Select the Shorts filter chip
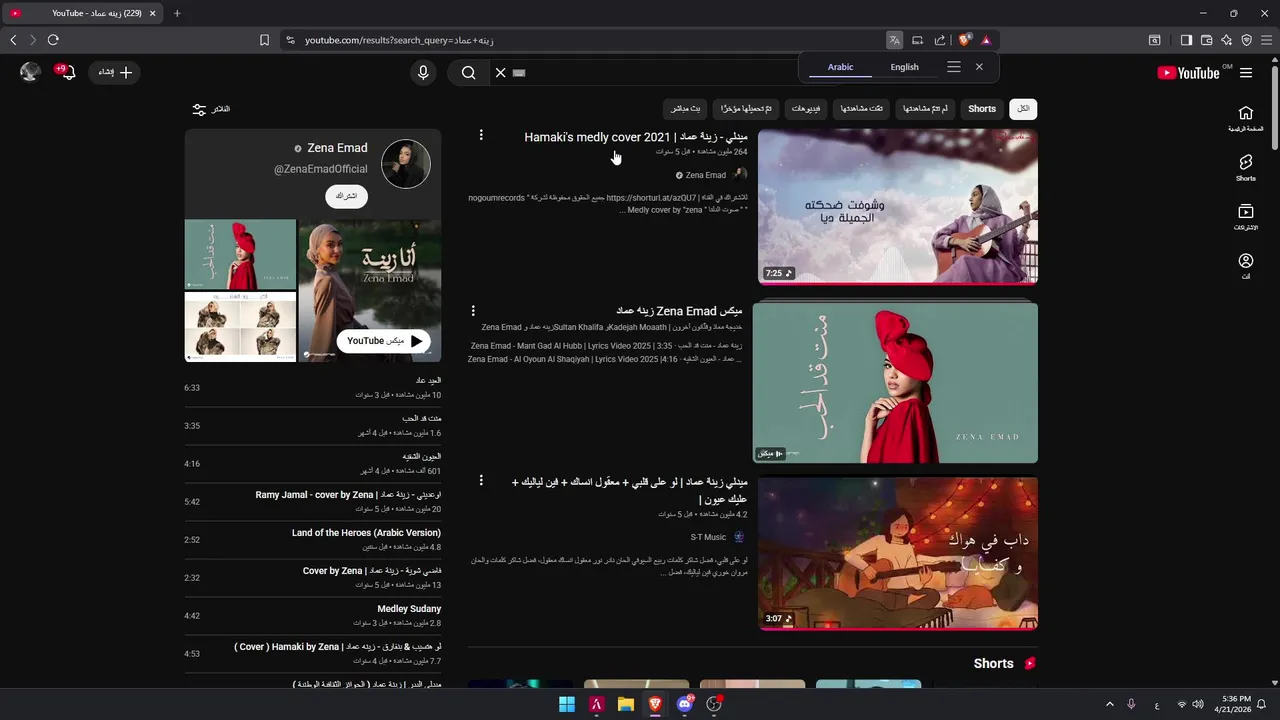Viewport: 1280px width, 720px height. click(982, 109)
